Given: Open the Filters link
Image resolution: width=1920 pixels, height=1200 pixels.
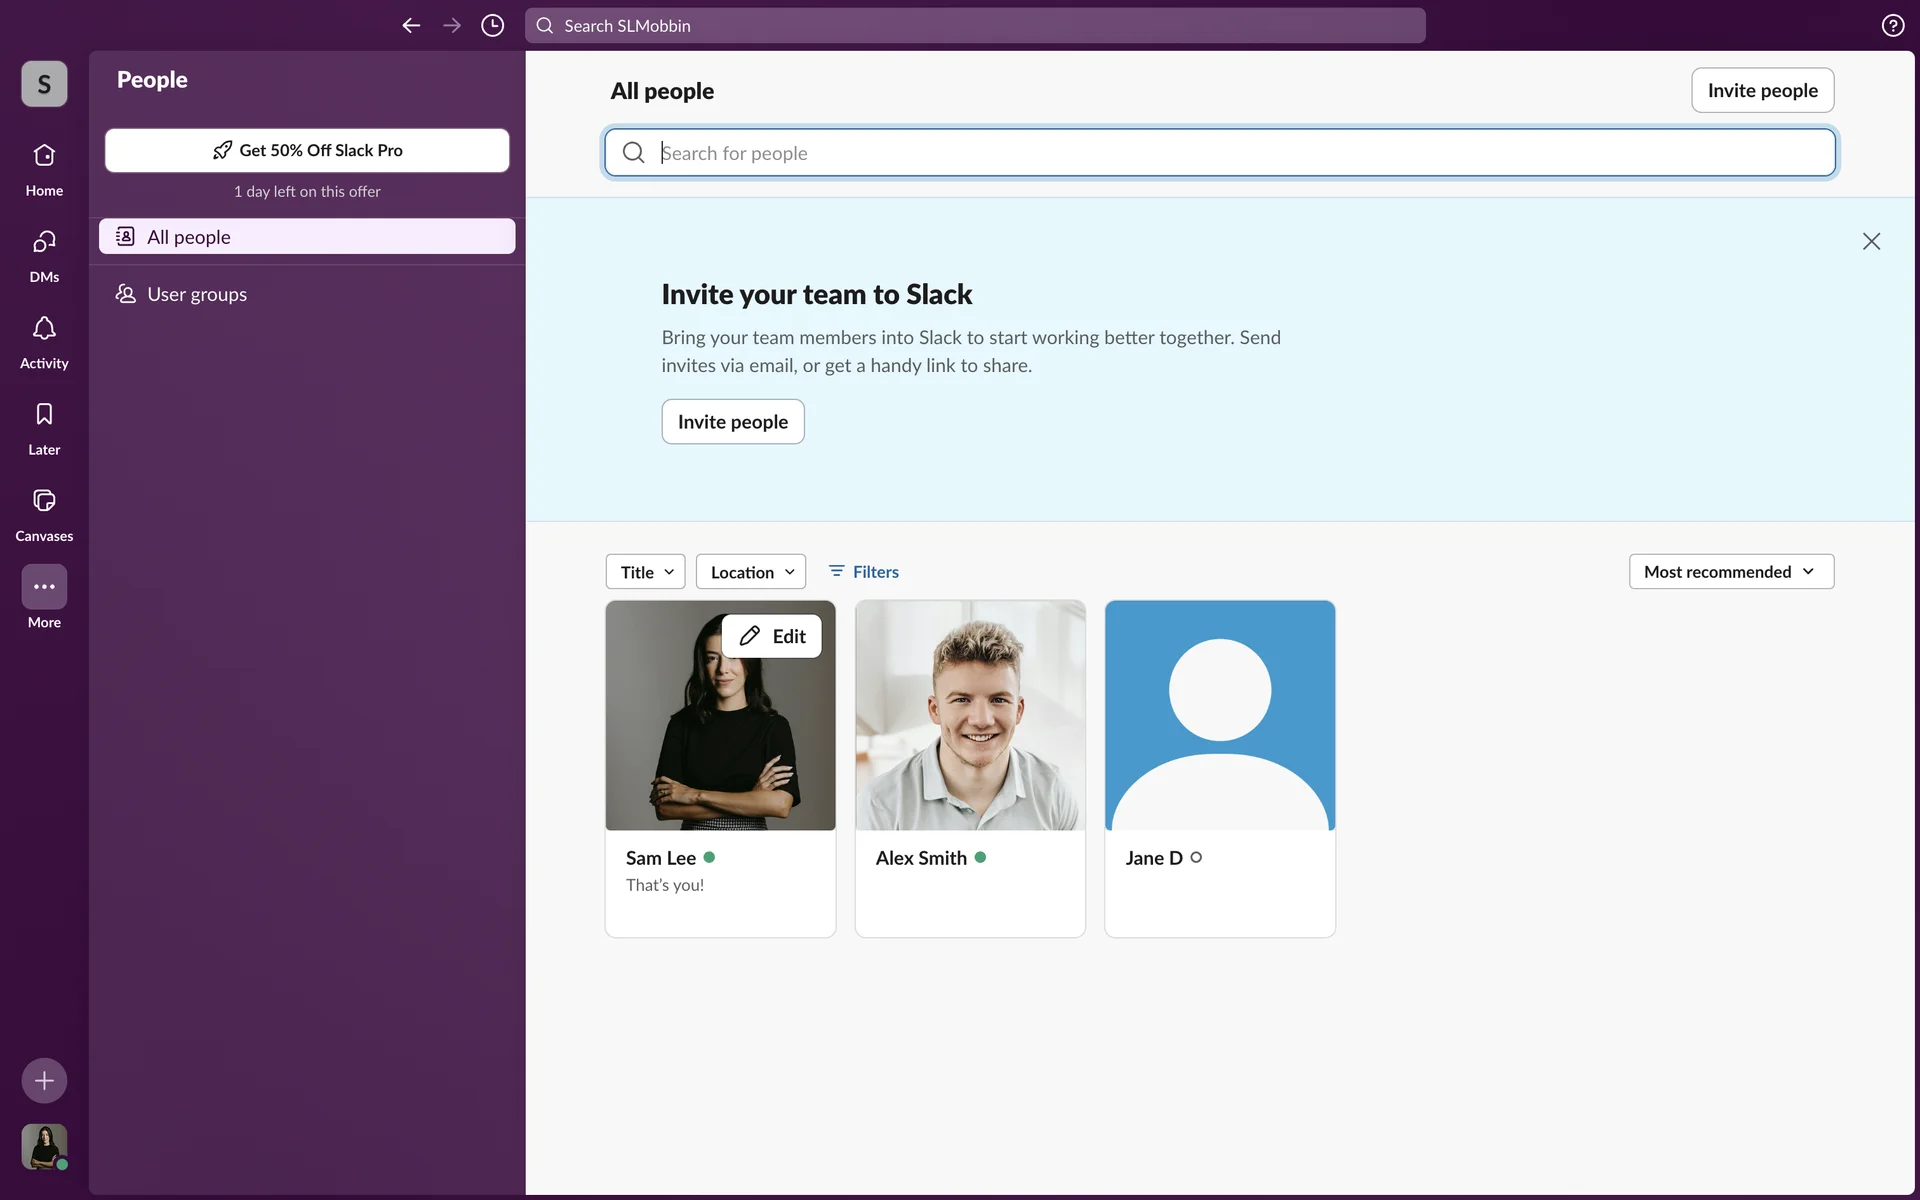Looking at the screenshot, I should (x=864, y=572).
